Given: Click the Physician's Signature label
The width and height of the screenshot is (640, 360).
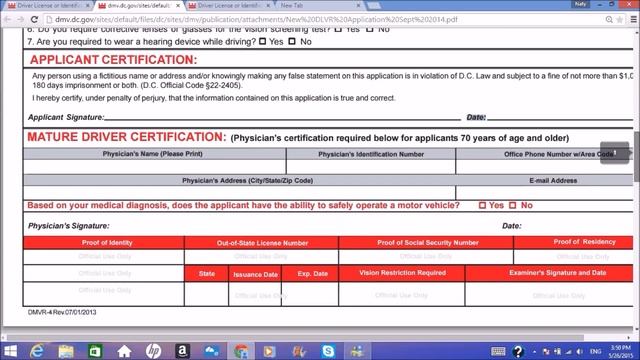Looking at the screenshot, I should 69,226.
